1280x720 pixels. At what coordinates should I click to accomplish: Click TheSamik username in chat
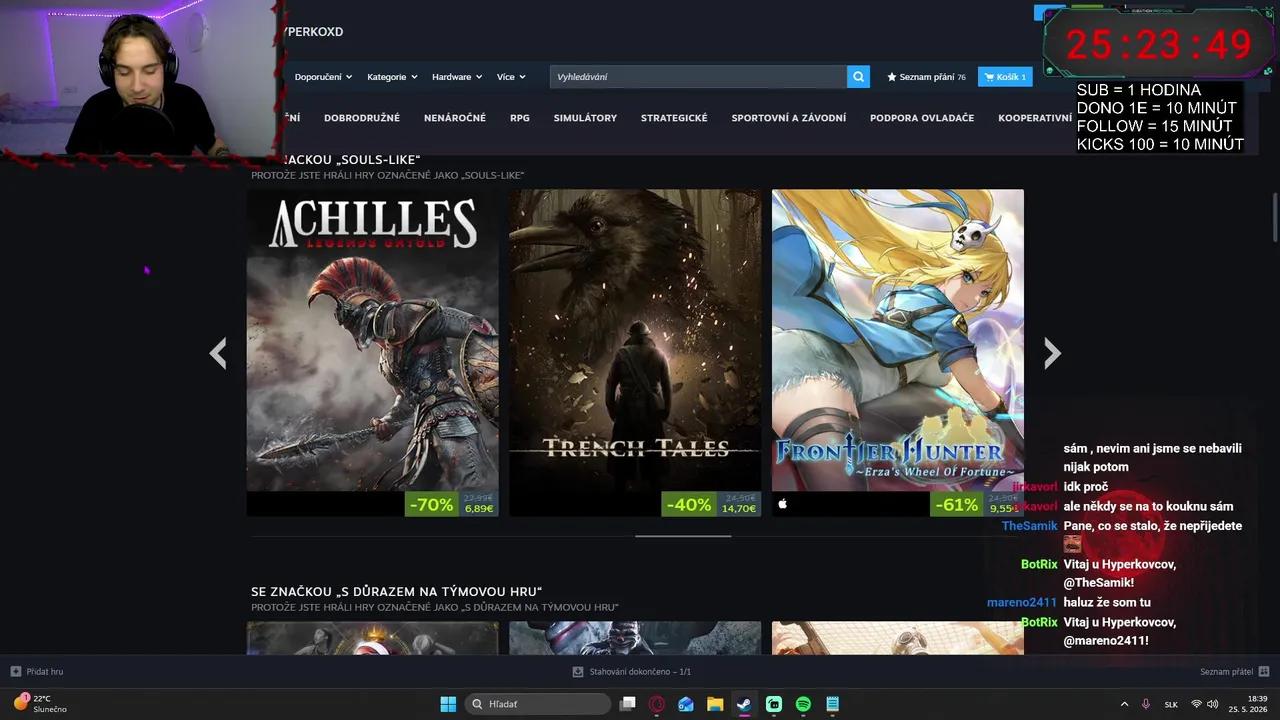click(x=1029, y=526)
